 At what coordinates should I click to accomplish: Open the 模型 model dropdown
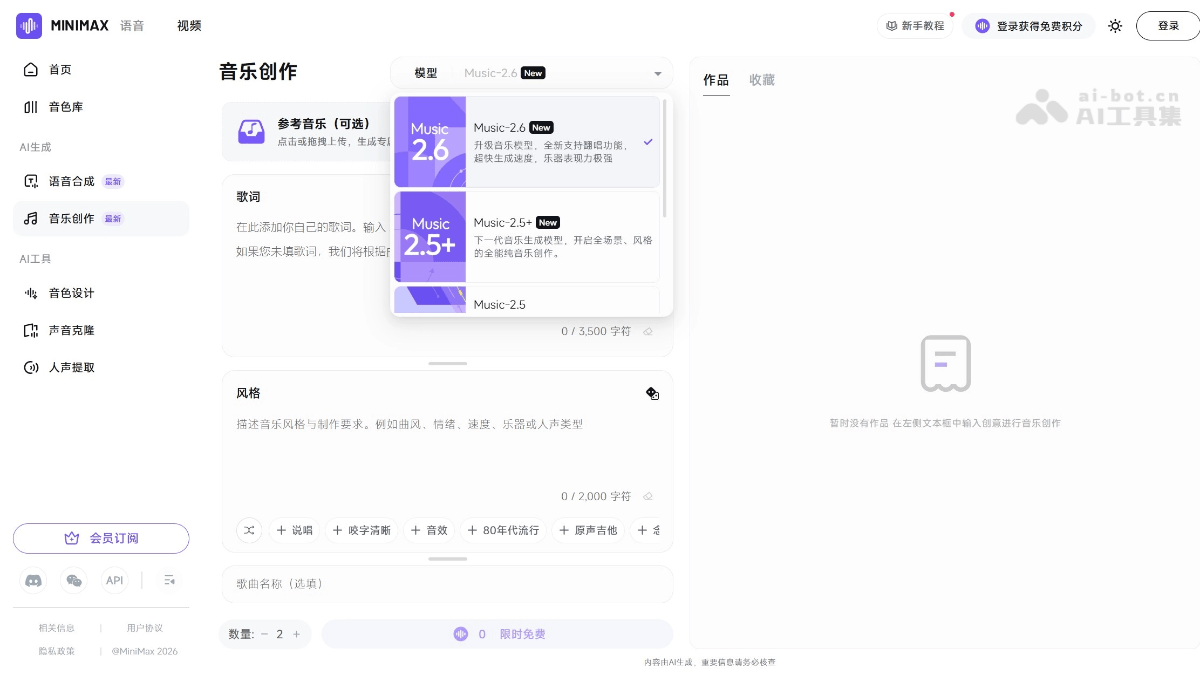point(531,73)
